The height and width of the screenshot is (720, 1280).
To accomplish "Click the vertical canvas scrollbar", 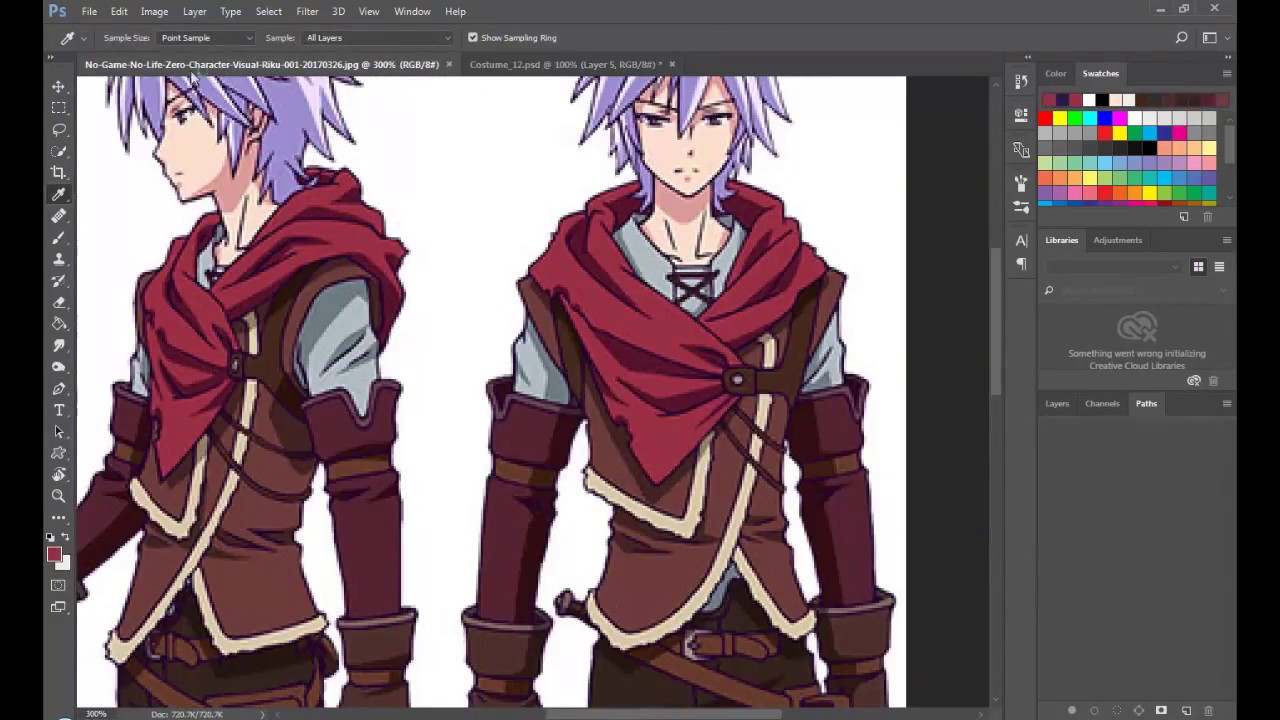I will pyautogui.click(x=996, y=320).
